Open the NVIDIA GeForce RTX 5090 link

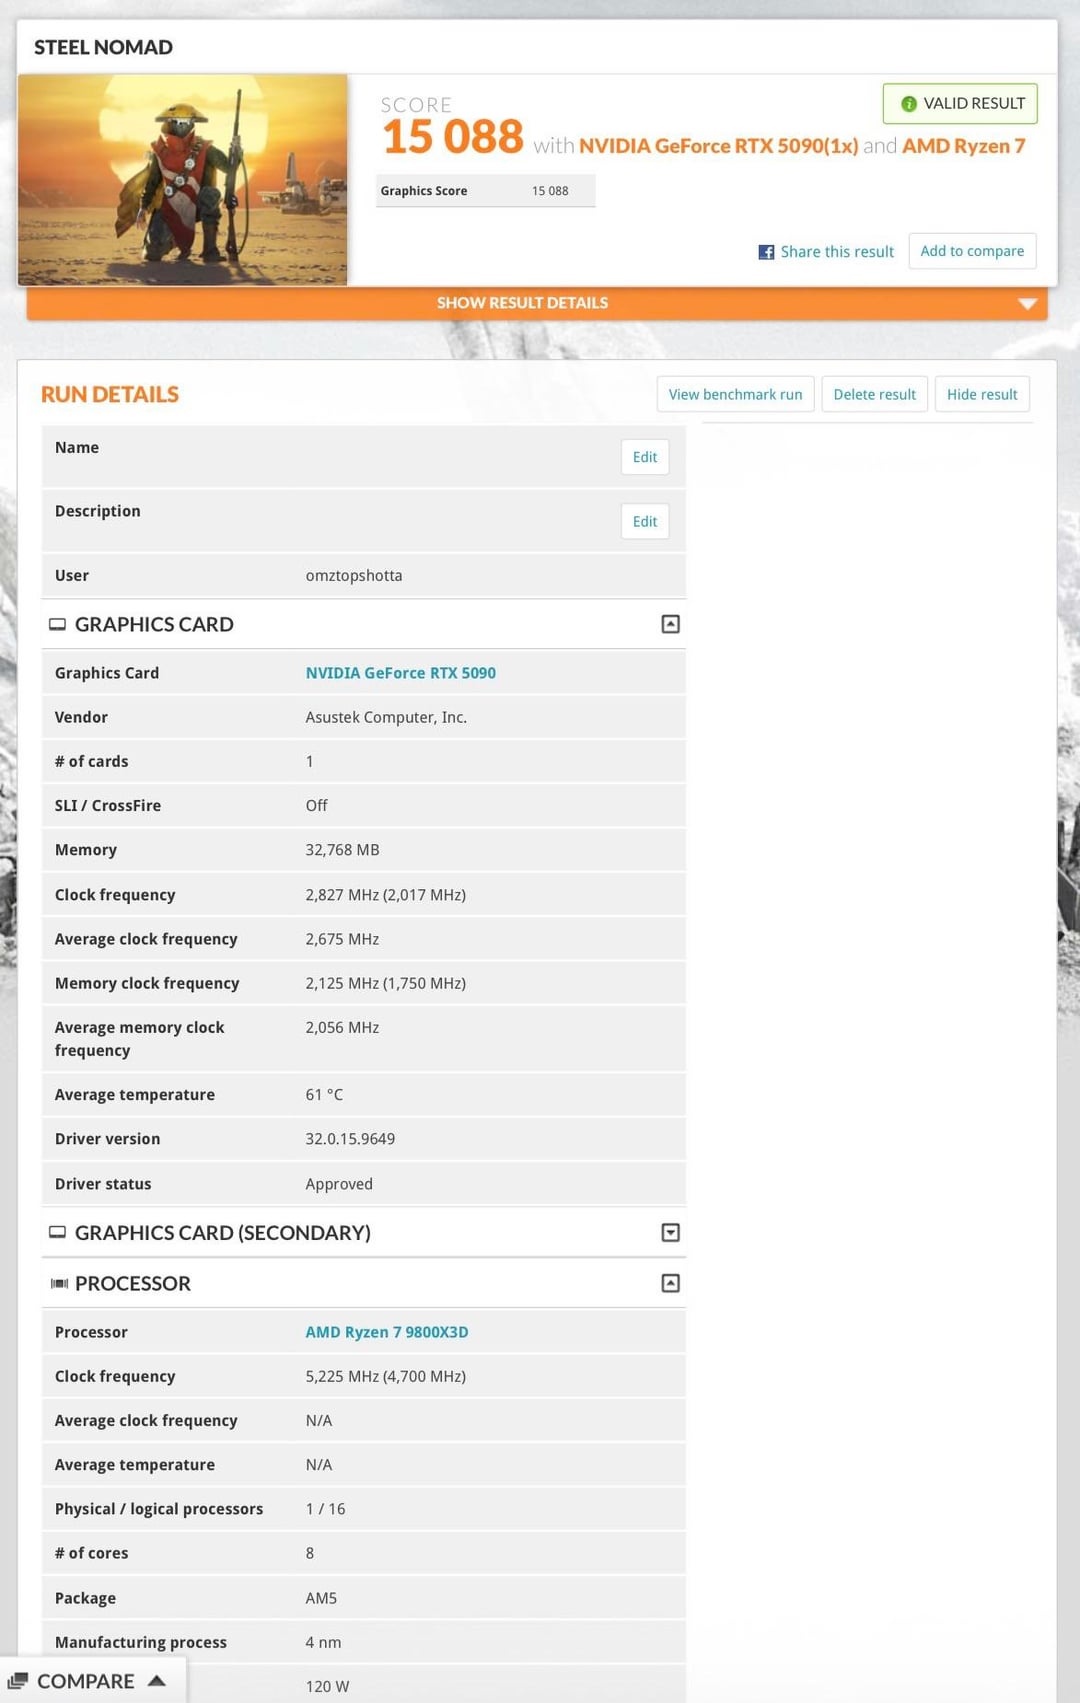400,673
